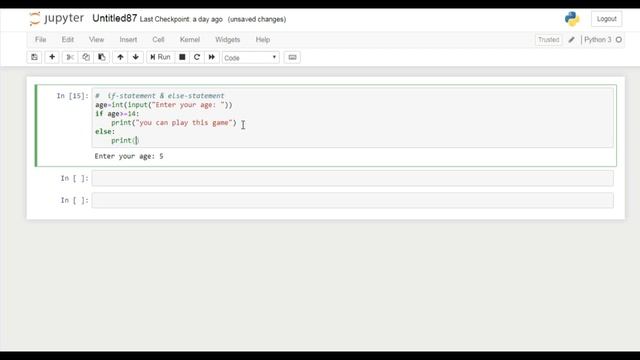Viewport: 640px width, 360px height.
Task: Select the last empty code cell
Action: (x=352, y=200)
